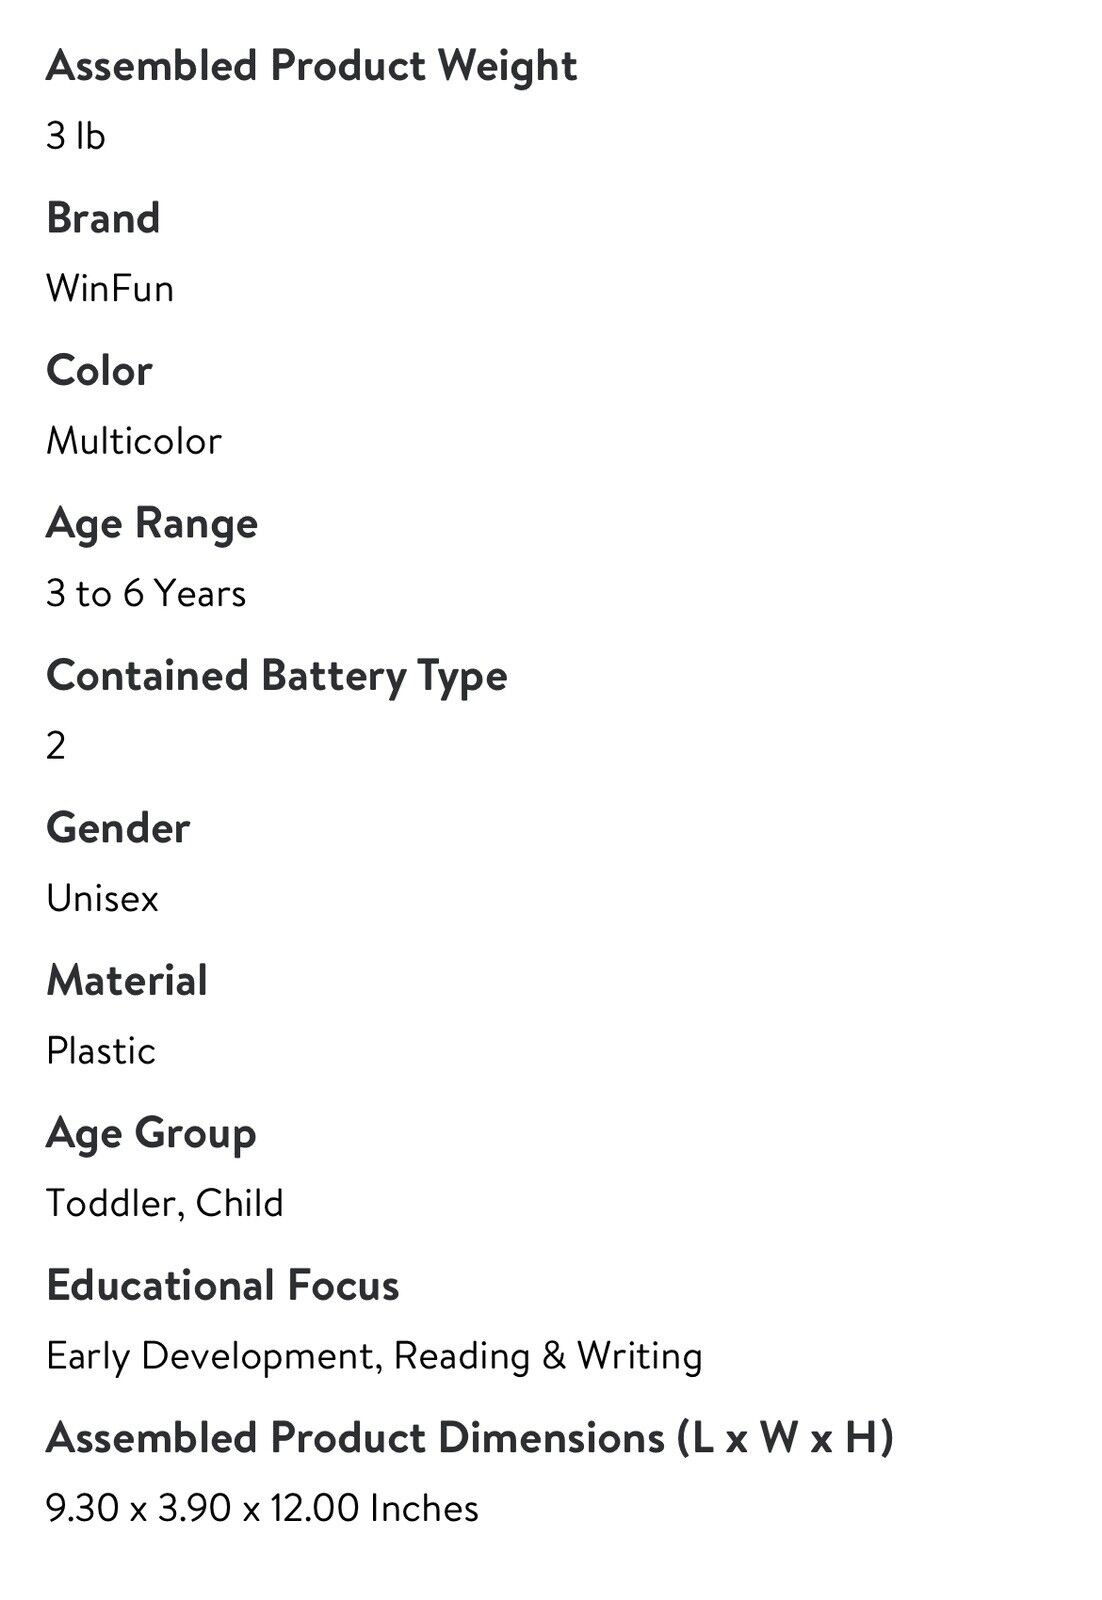Select the Contained Battery Type heading
Viewport: 1102px width, 1600px height.
coord(277,677)
